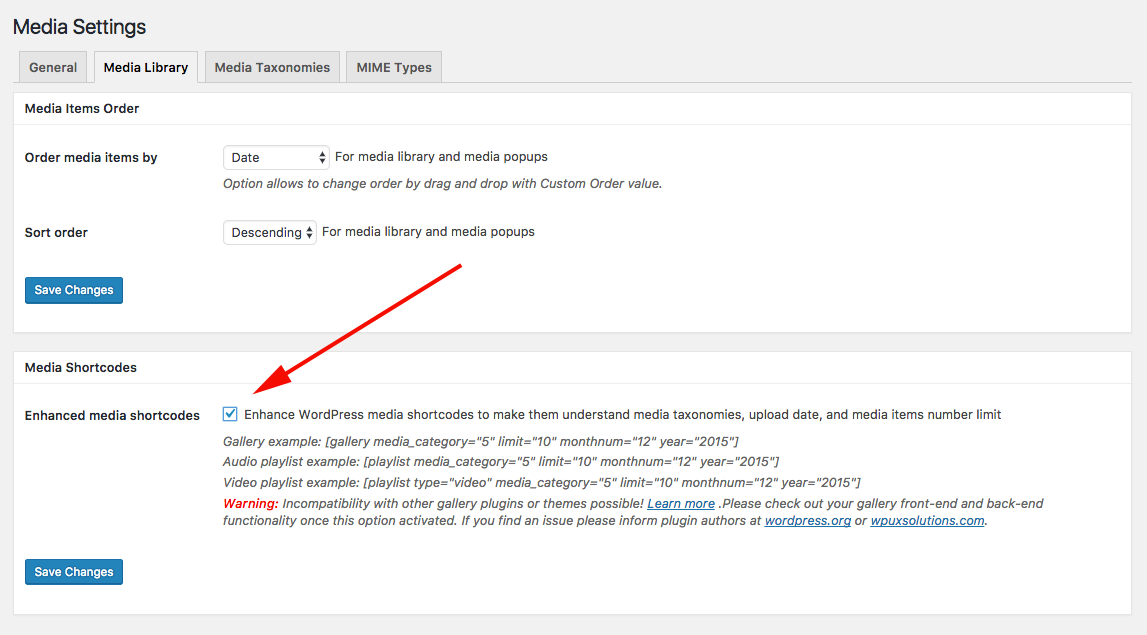This screenshot has height=635, width=1147.
Task: Visit the wordpress.org link
Action: point(807,520)
